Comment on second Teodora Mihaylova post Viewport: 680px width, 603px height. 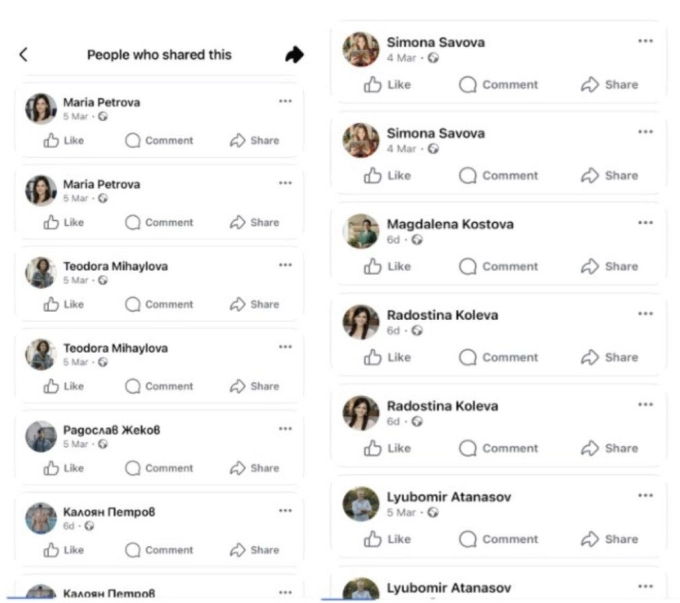click(159, 386)
